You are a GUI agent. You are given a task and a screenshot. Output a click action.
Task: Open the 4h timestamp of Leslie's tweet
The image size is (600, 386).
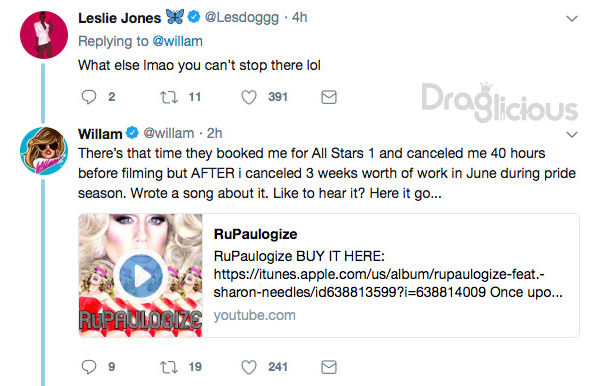coord(299,17)
